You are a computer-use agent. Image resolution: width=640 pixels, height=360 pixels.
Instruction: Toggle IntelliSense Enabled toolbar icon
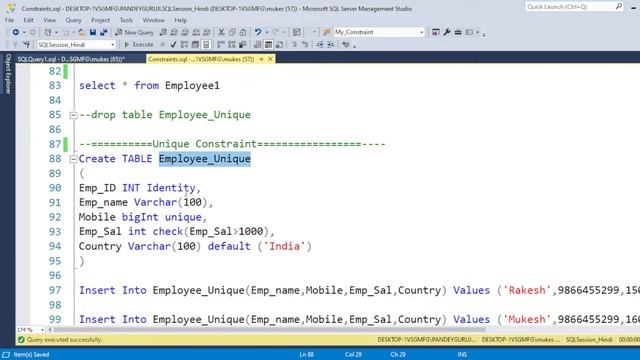point(206,44)
